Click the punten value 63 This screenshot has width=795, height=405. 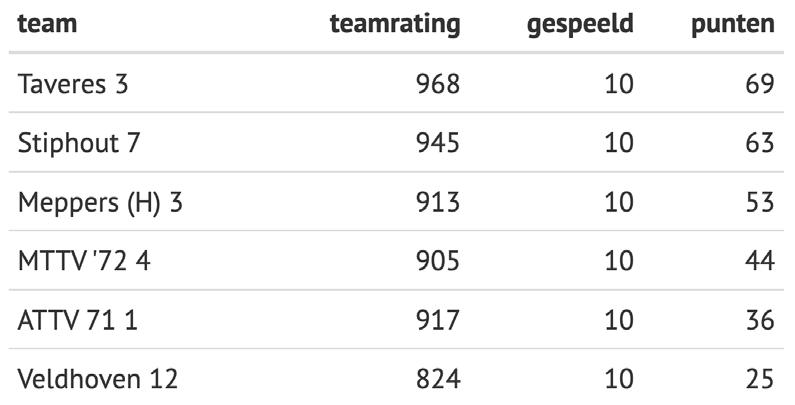coord(760,142)
